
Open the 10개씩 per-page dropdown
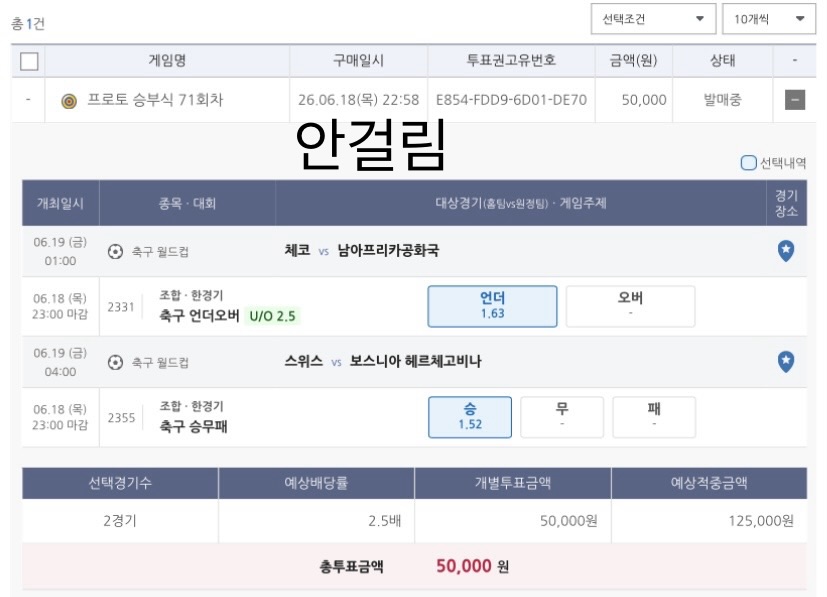768,19
